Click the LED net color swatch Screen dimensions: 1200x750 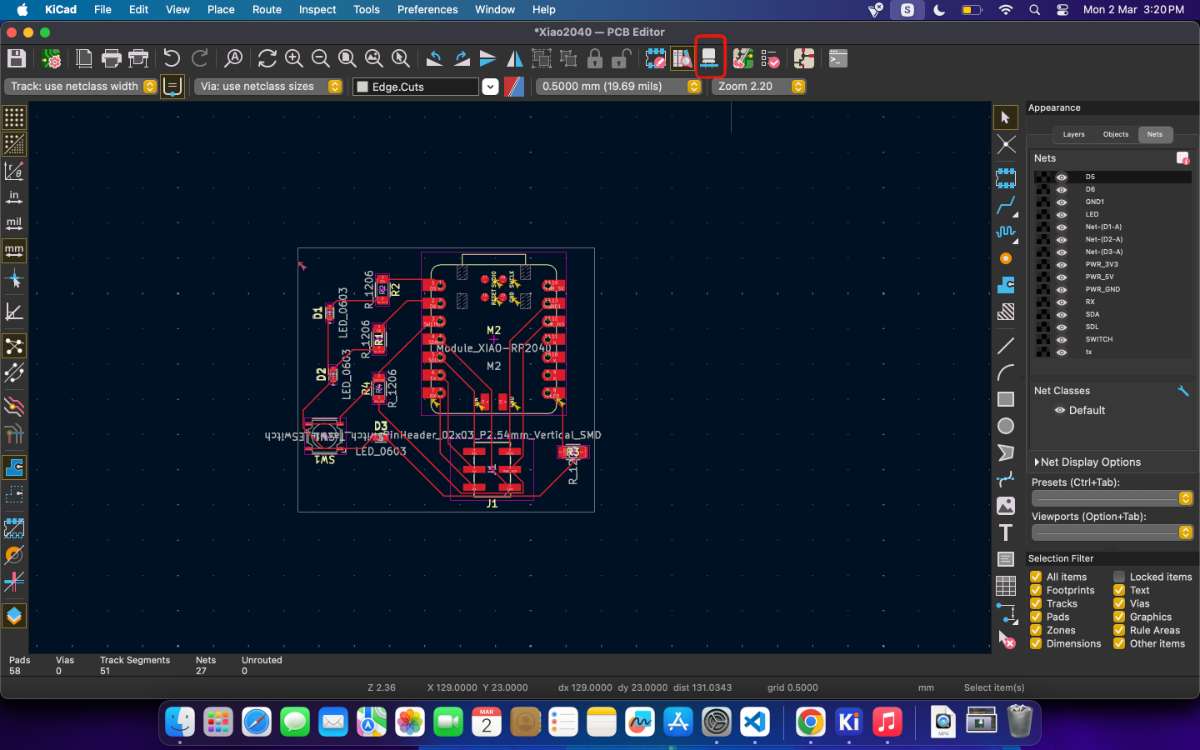click(1044, 214)
